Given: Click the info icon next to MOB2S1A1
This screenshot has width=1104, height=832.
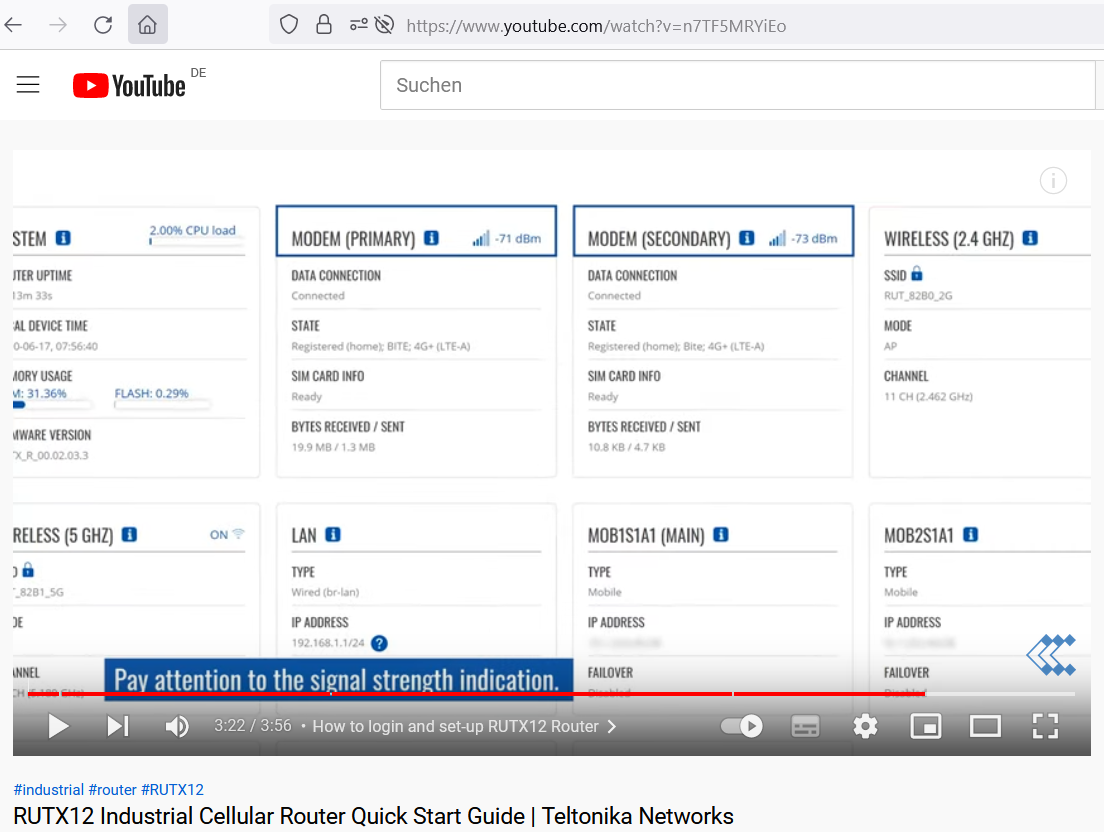Looking at the screenshot, I should [971, 534].
